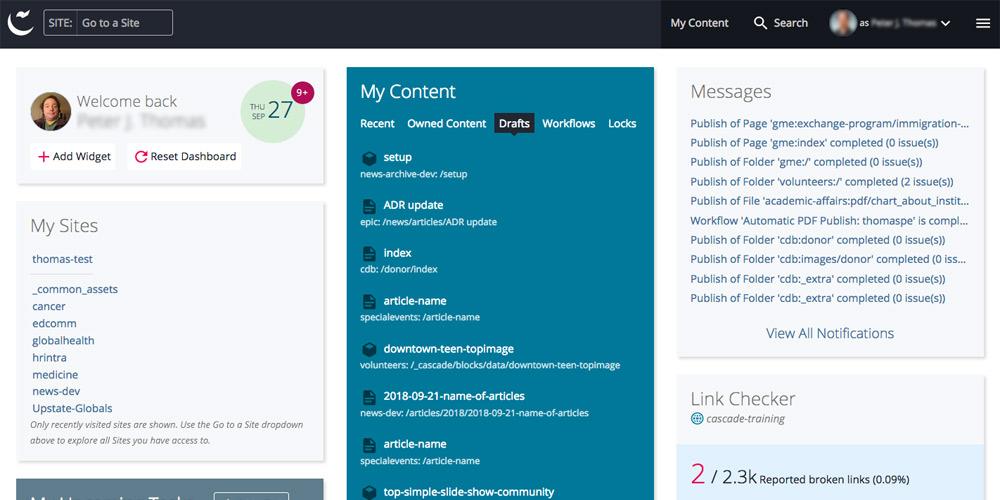Click the Link Checker widget heading
Image resolution: width=1000 pixels, height=500 pixels.
(743, 399)
